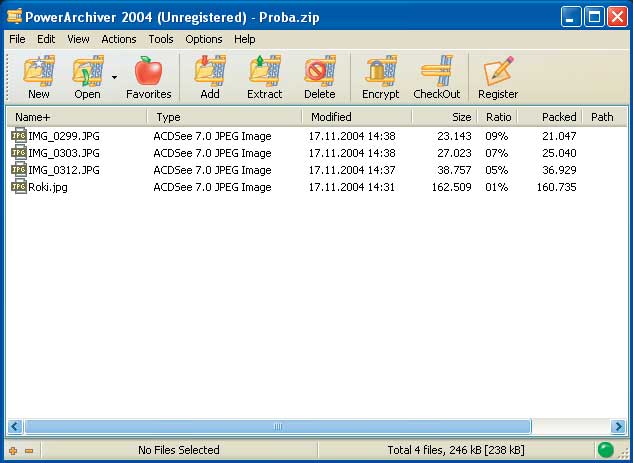Image resolution: width=633 pixels, height=463 pixels.
Task: Click the No Files Selected status text
Action: [x=179, y=450]
